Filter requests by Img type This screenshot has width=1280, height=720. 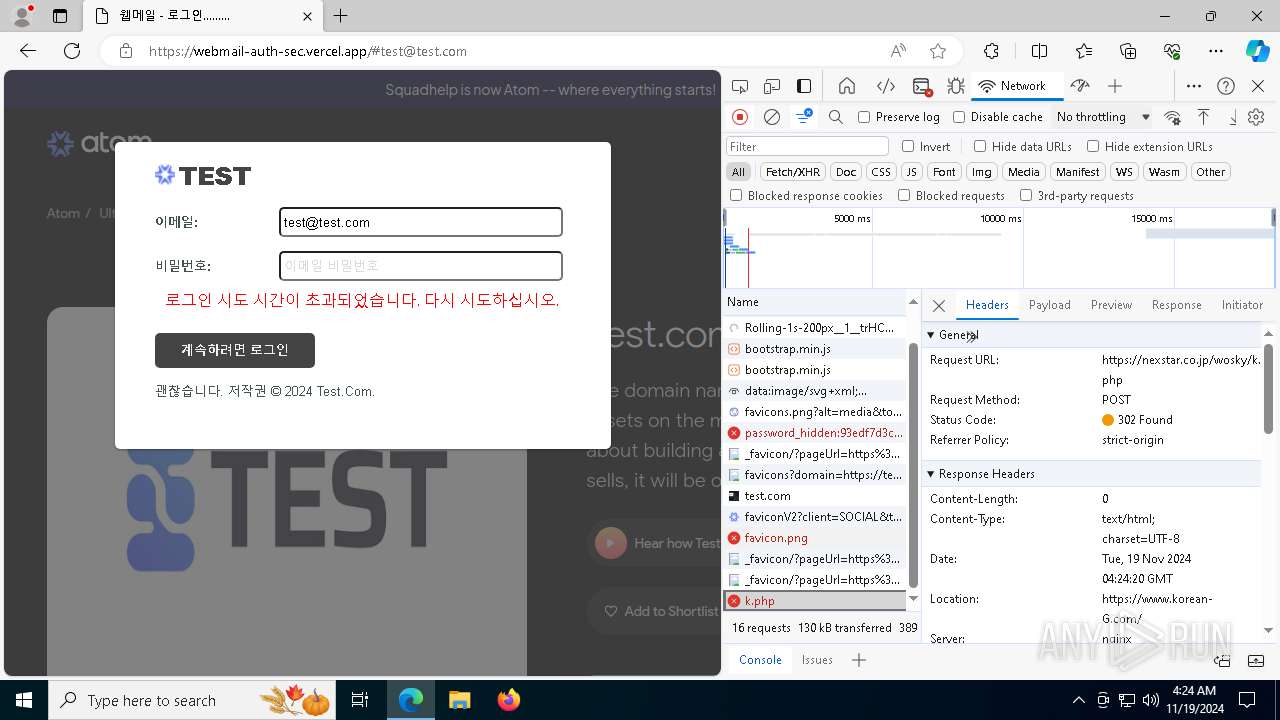click(x=982, y=172)
